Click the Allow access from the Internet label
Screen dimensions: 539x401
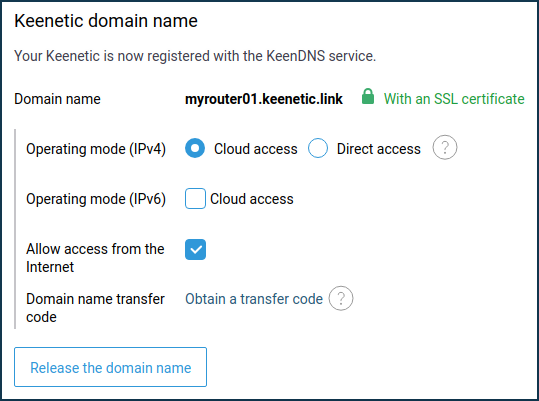tap(95, 258)
